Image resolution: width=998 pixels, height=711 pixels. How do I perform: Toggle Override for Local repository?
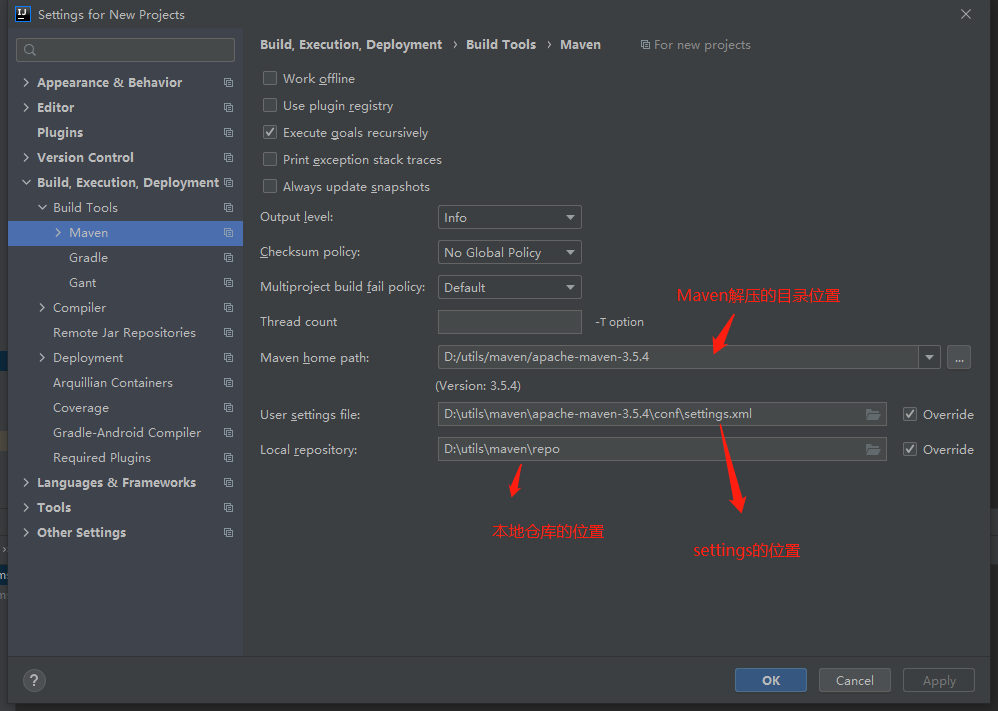pyautogui.click(x=910, y=449)
